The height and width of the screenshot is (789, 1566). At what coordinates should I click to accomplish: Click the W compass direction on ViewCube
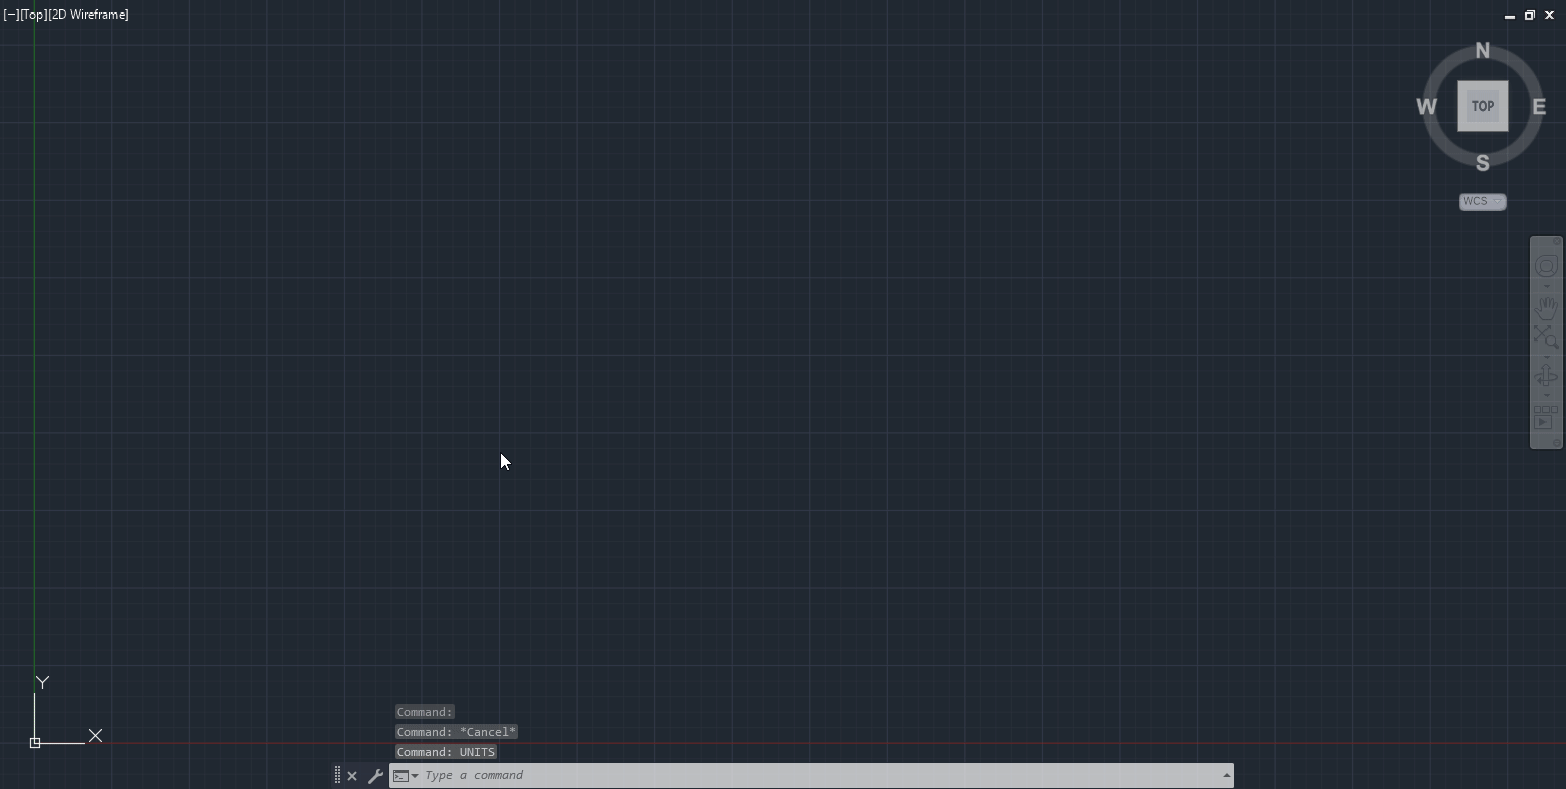click(x=1427, y=107)
